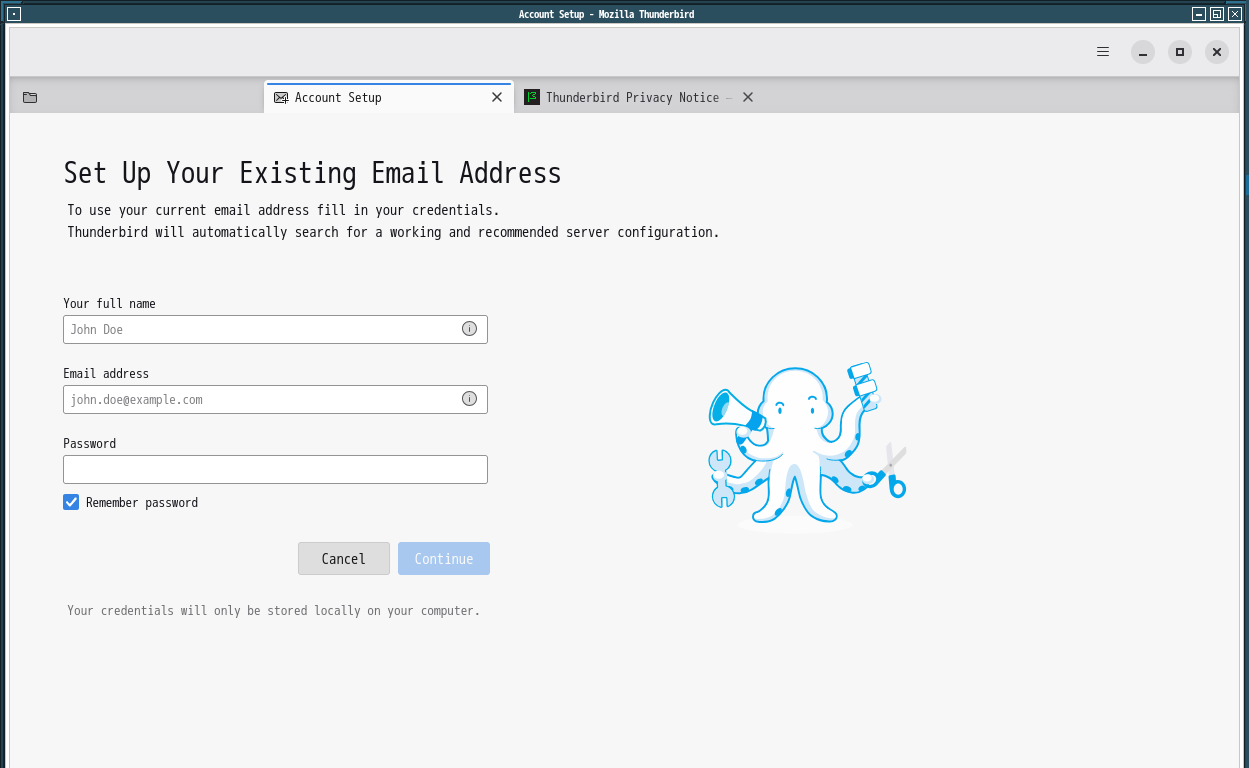Image resolution: width=1249 pixels, height=768 pixels.
Task: Click the 'Your full name' label
Action: click(x=109, y=303)
